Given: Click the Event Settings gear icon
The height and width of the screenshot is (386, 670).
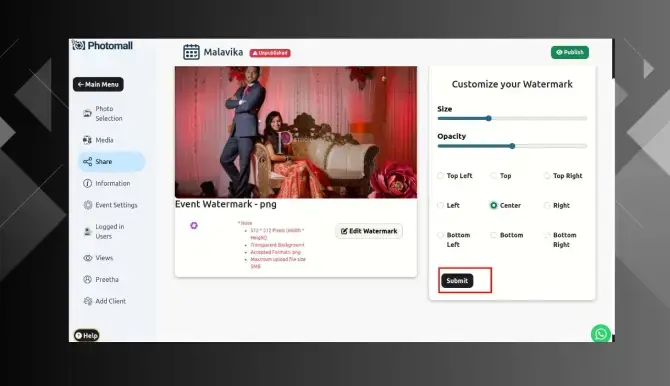Looking at the screenshot, I should pos(88,205).
